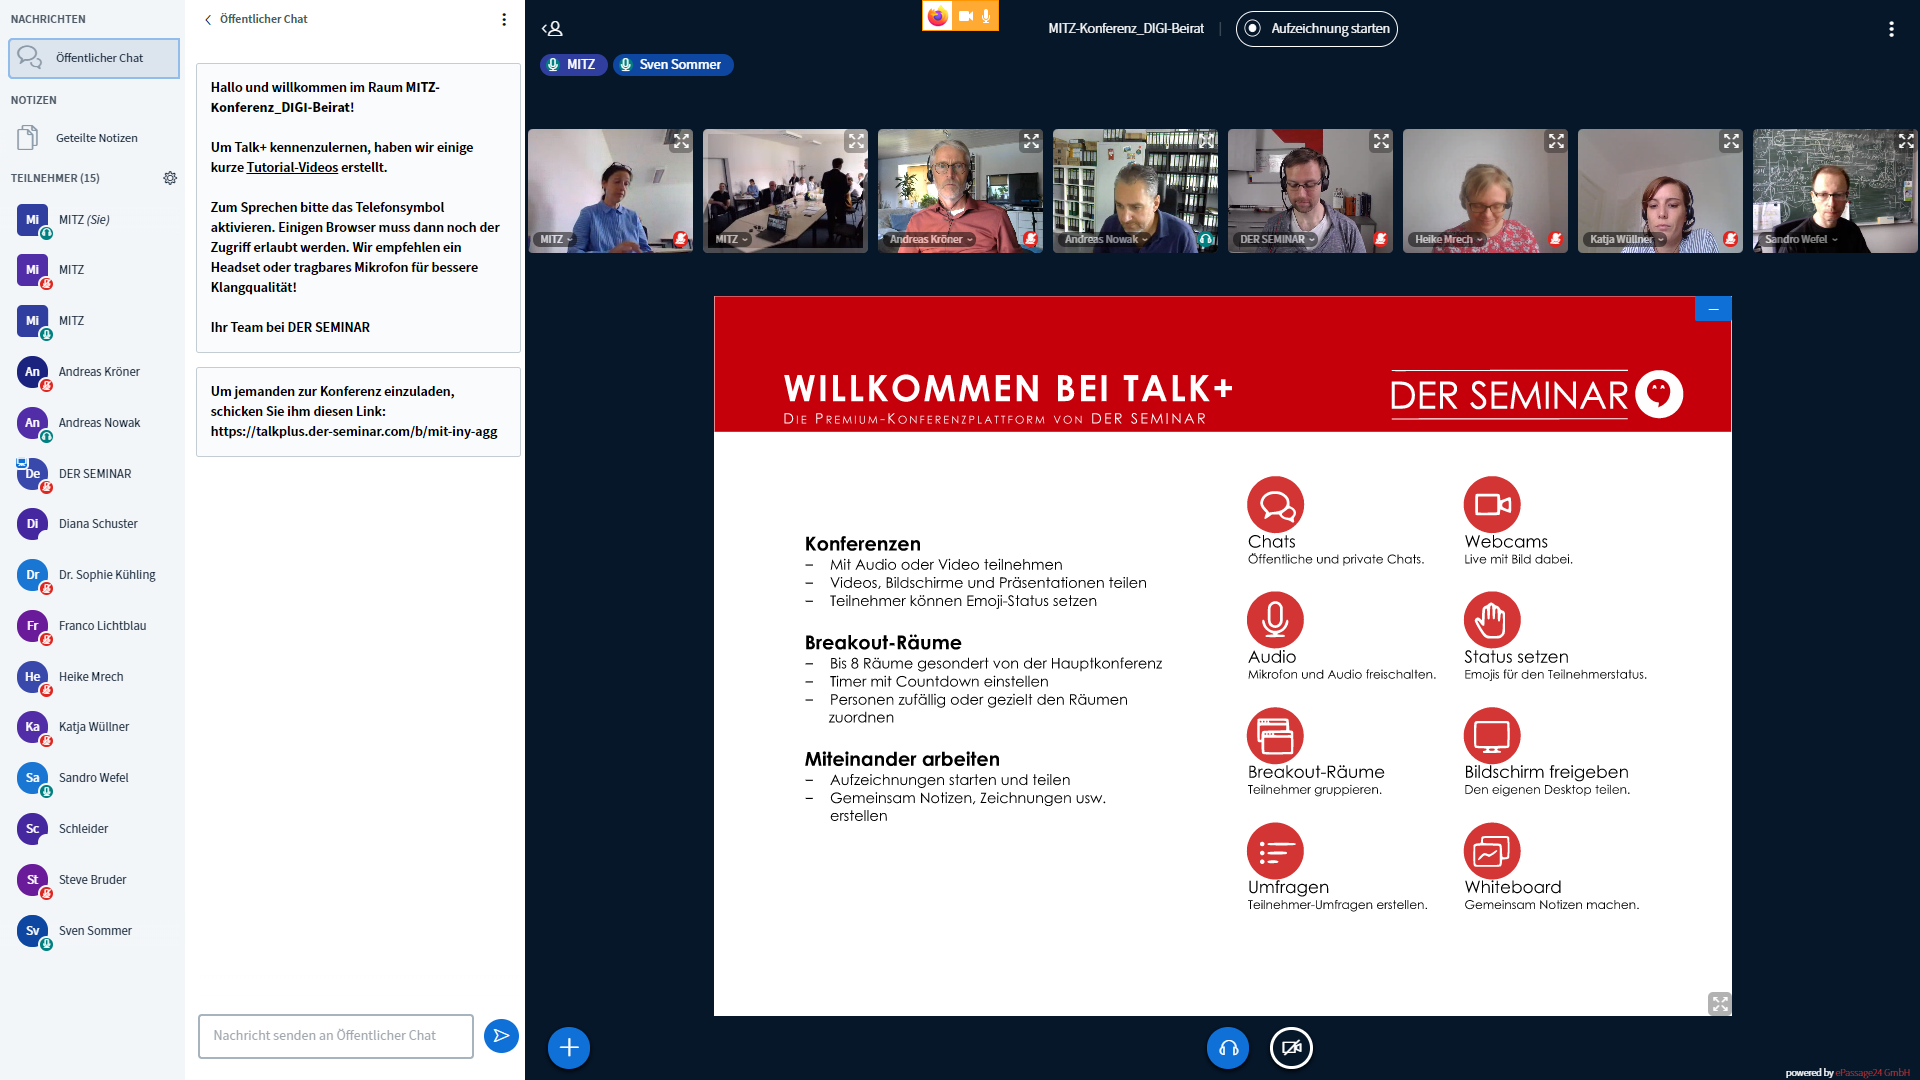This screenshot has width=1920, height=1080.
Task: Open Geteilte Notizen
Action: [x=94, y=138]
